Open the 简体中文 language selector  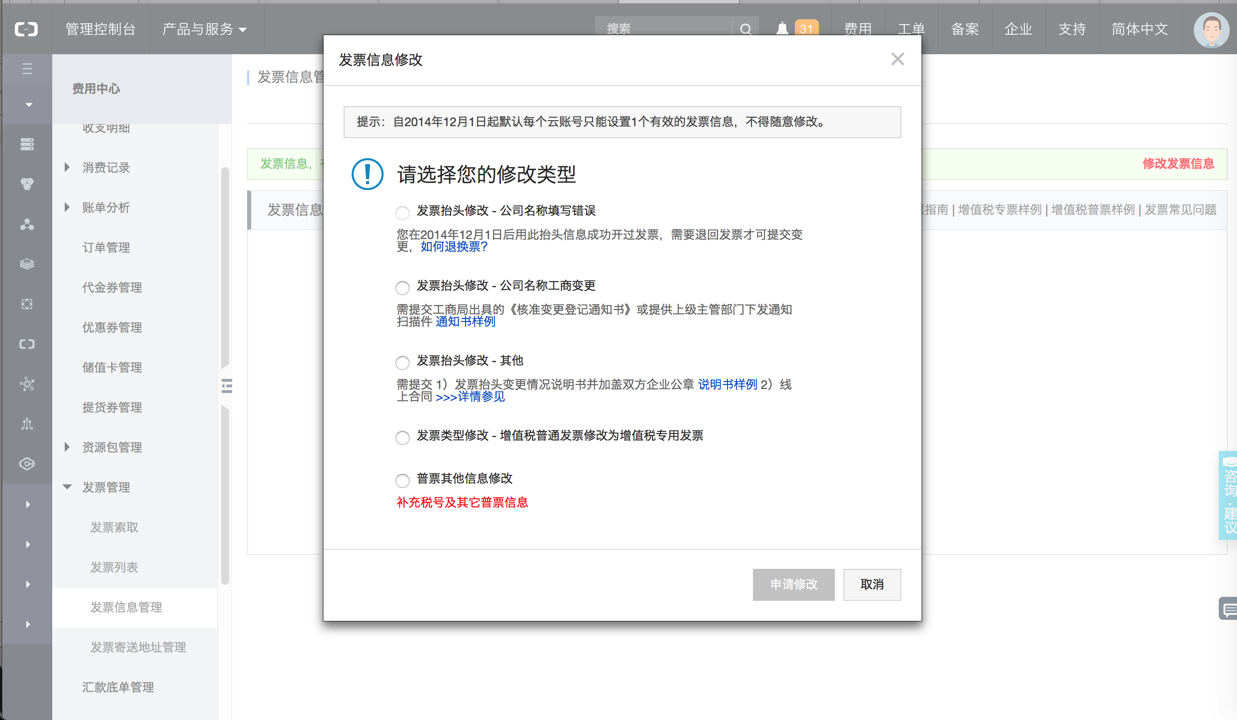(1139, 29)
